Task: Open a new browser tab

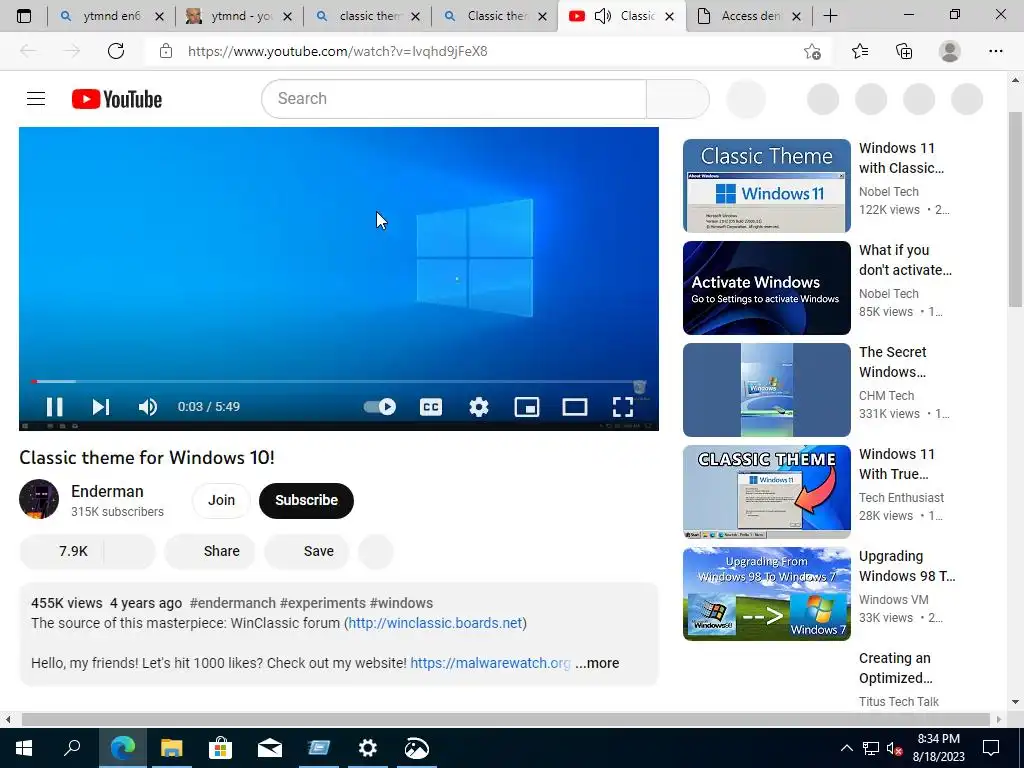Action: pyautogui.click(x=830, y=16)
